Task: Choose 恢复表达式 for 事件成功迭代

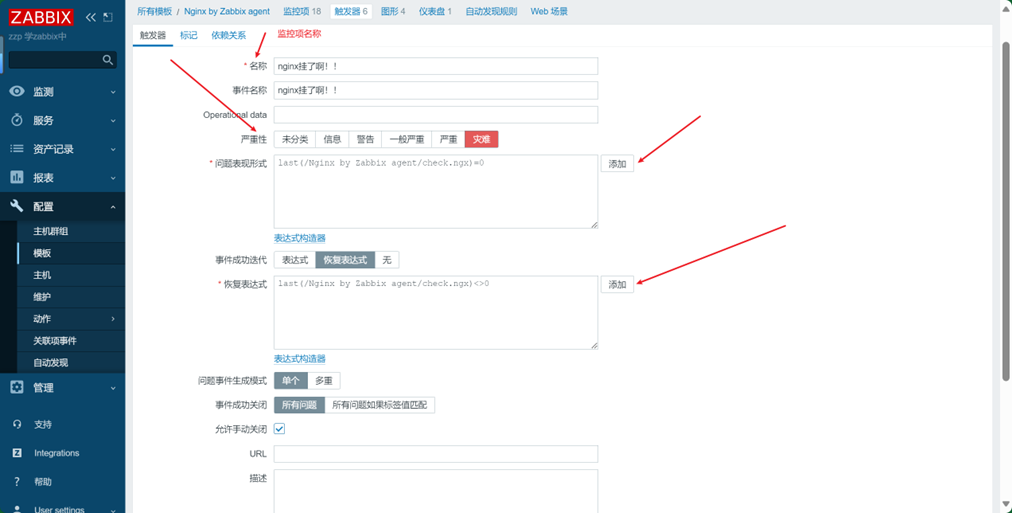Action: 345,260
